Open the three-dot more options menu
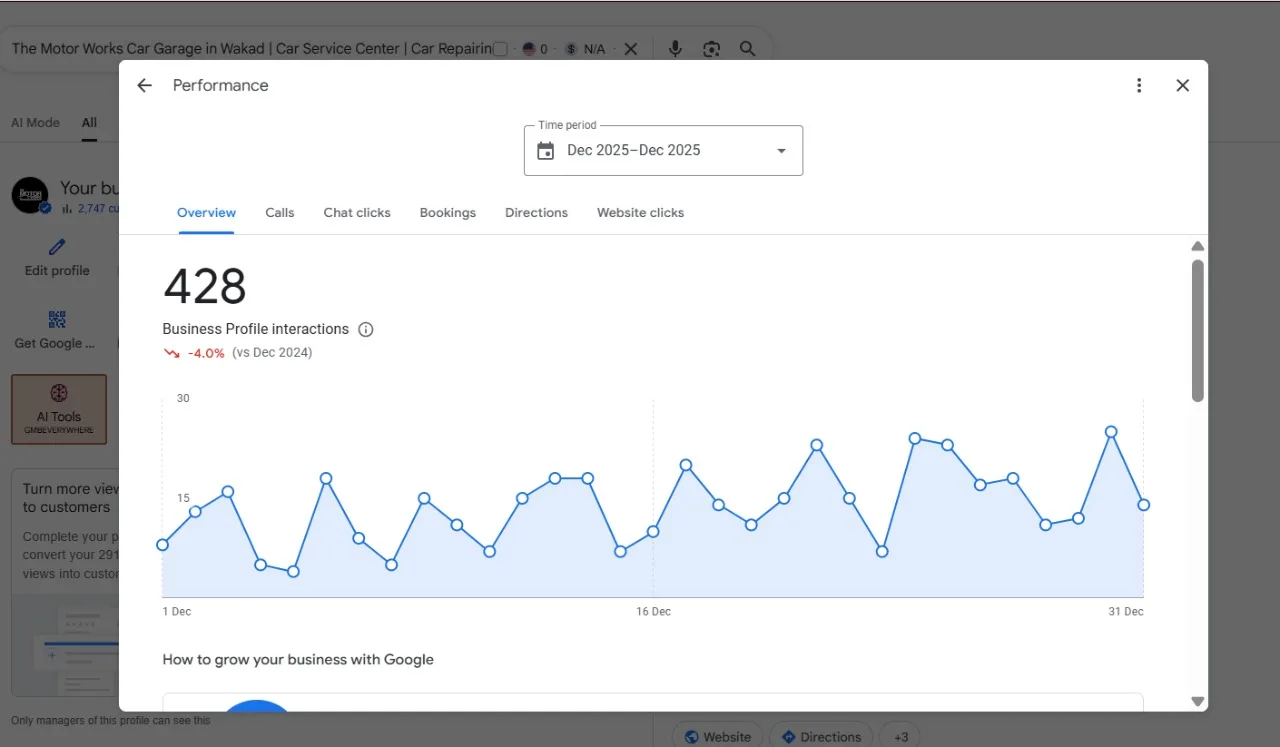1280x747 pixels. 1139,86
